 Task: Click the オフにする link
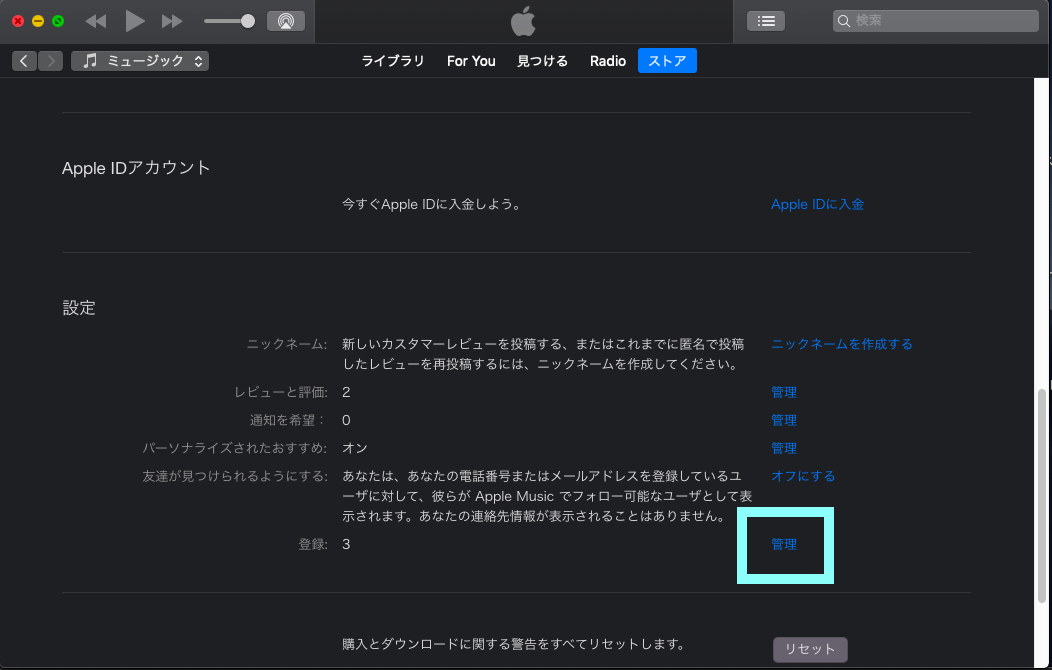coord(803,476)
